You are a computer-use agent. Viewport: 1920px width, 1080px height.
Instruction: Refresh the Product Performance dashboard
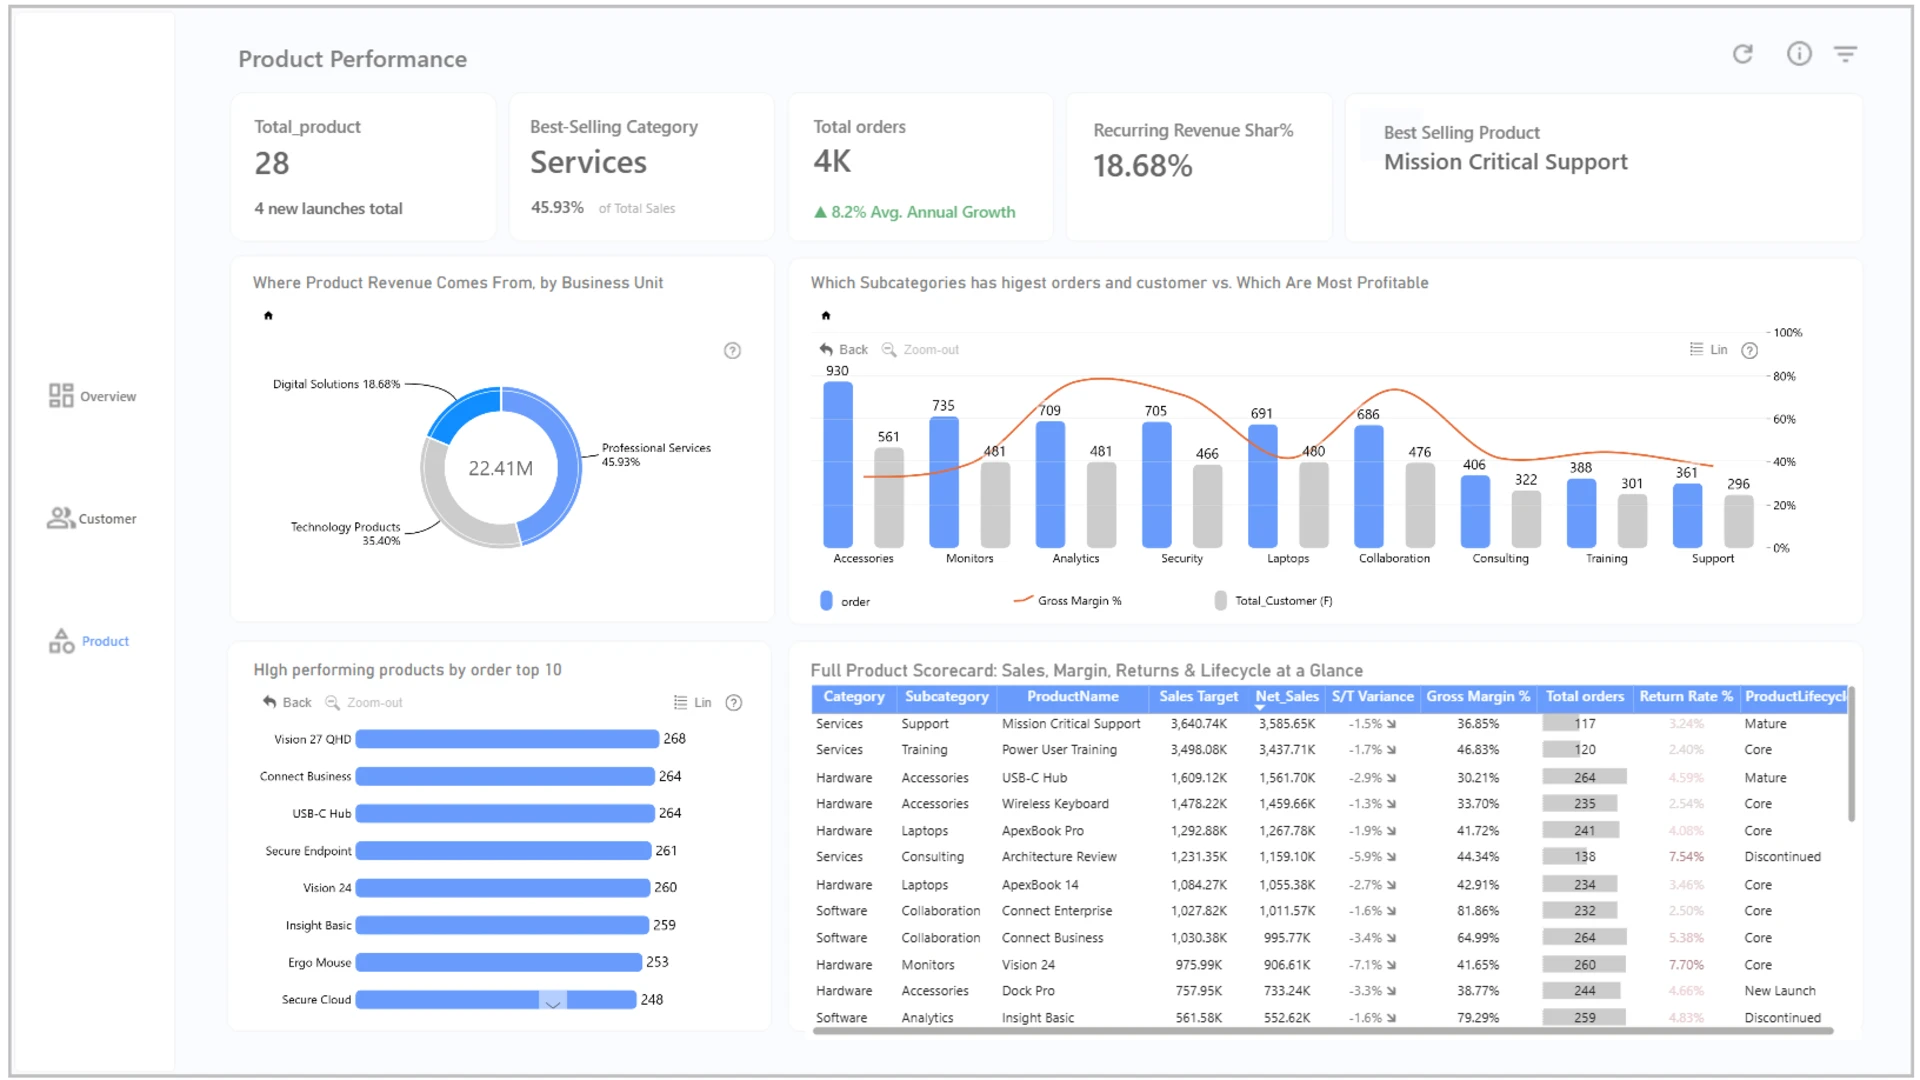click(x=1743, y=54)
